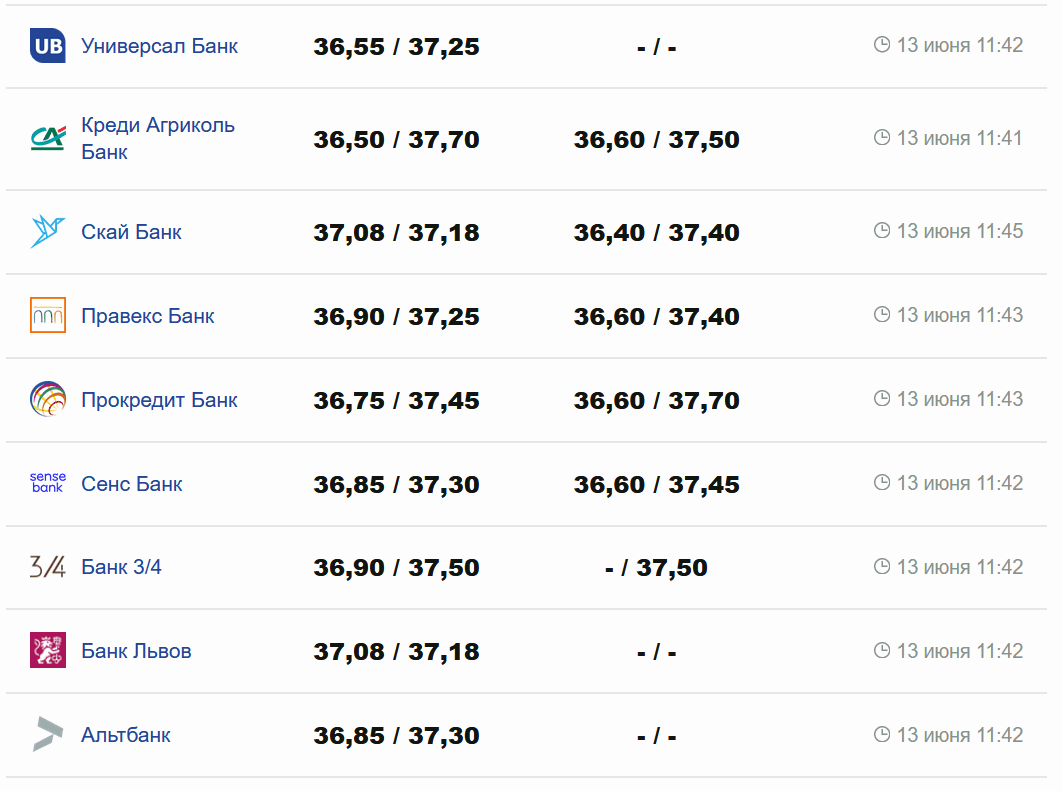The height and width of the screenshot is (791, 1063).
Task: Click the Креди Агриколь Банк logo
Action: [x=47, y=138]
